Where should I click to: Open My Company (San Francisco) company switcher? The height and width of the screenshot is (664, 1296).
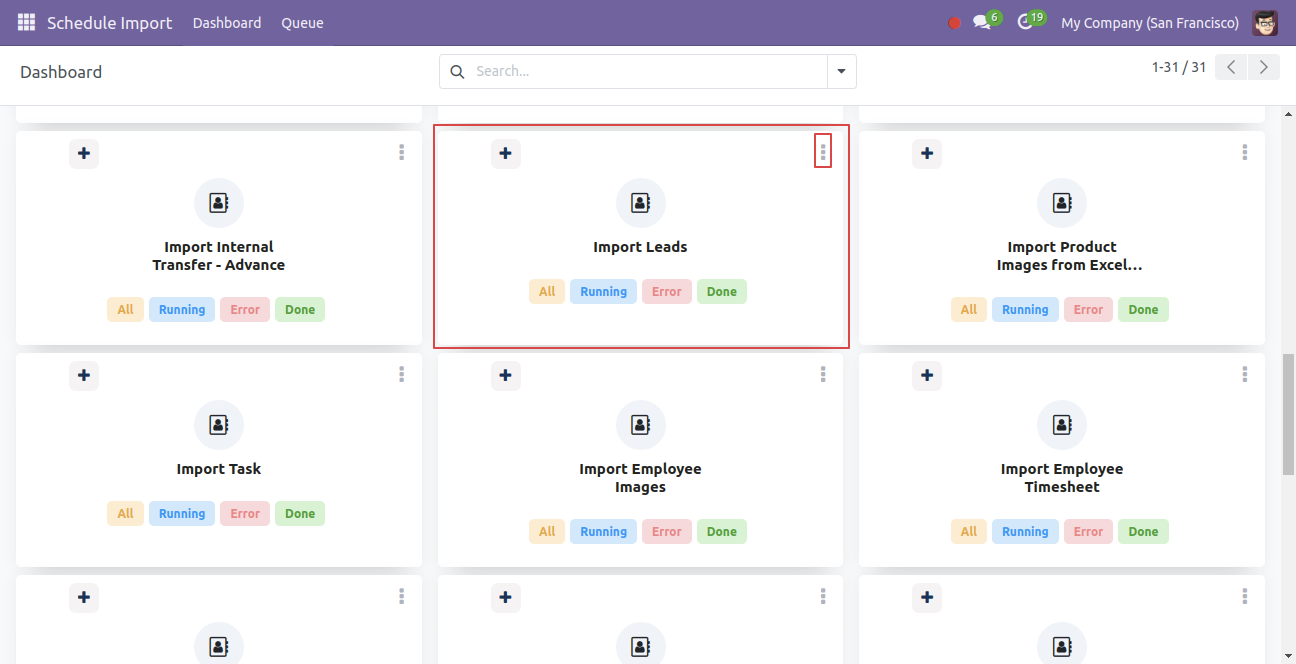point(1150,23)
